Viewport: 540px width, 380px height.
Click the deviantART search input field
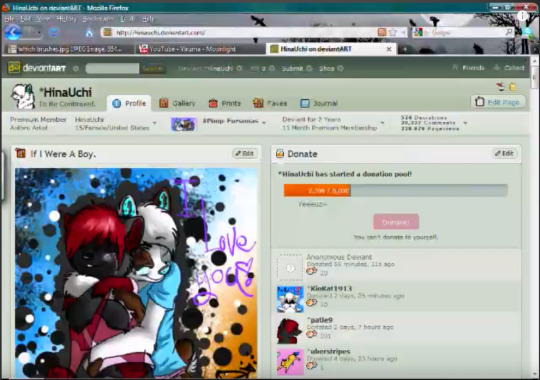click(112, 68)
